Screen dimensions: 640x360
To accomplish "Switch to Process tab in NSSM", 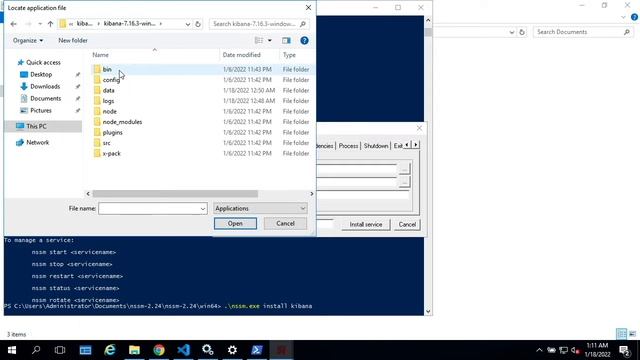I will 348,146.
